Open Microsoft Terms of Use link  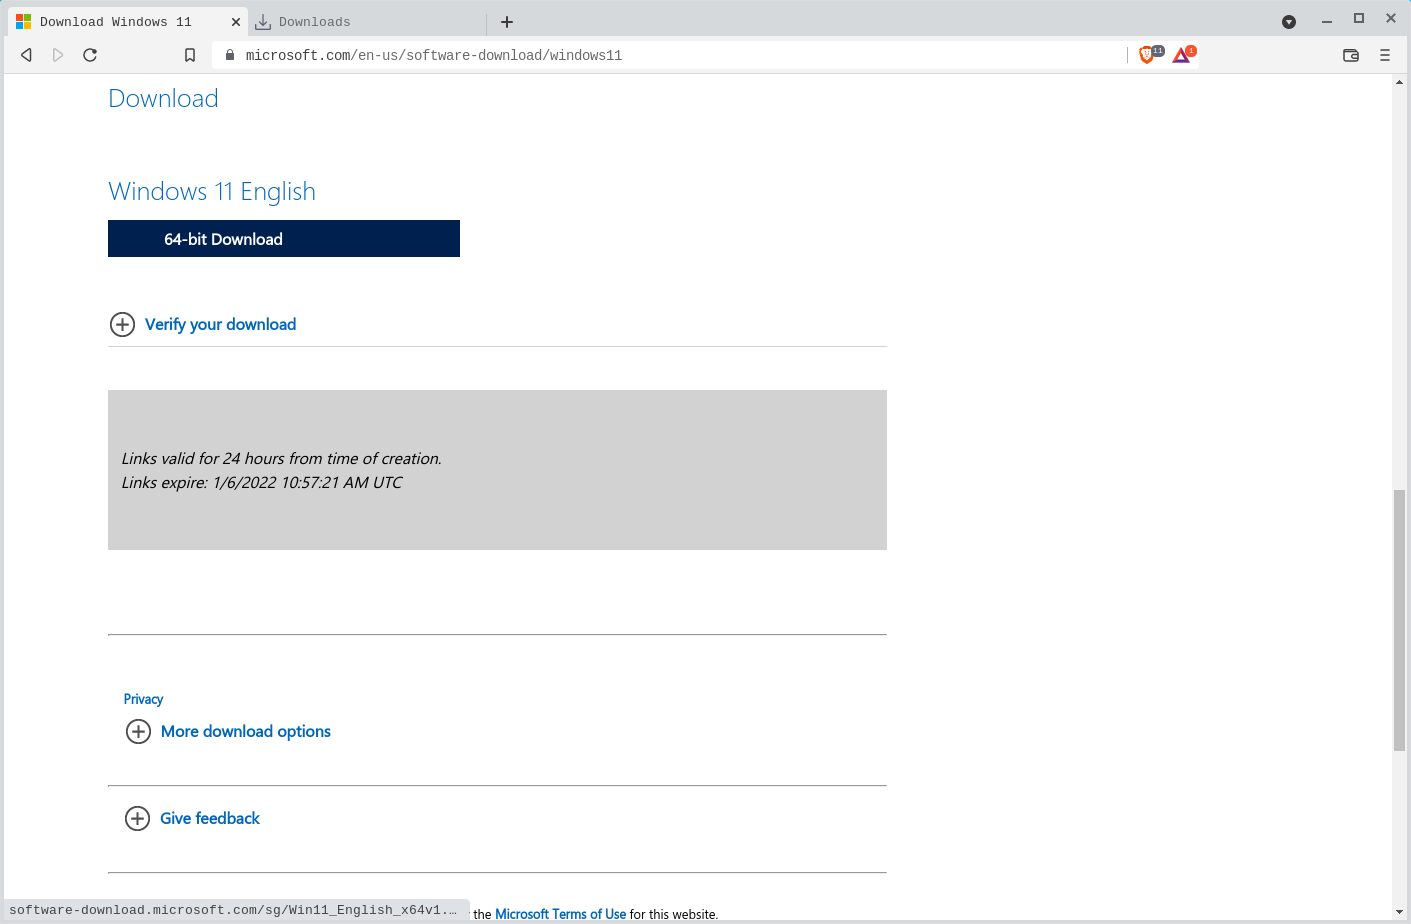point(560,914)
